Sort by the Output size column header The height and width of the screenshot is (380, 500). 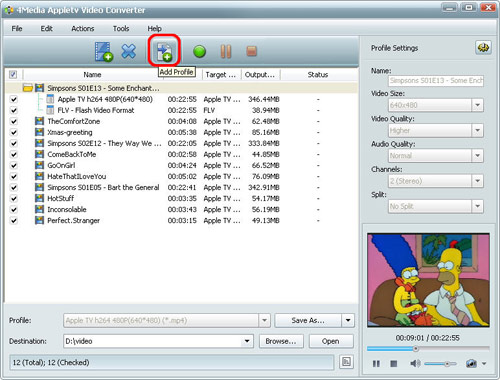(260, 75)
